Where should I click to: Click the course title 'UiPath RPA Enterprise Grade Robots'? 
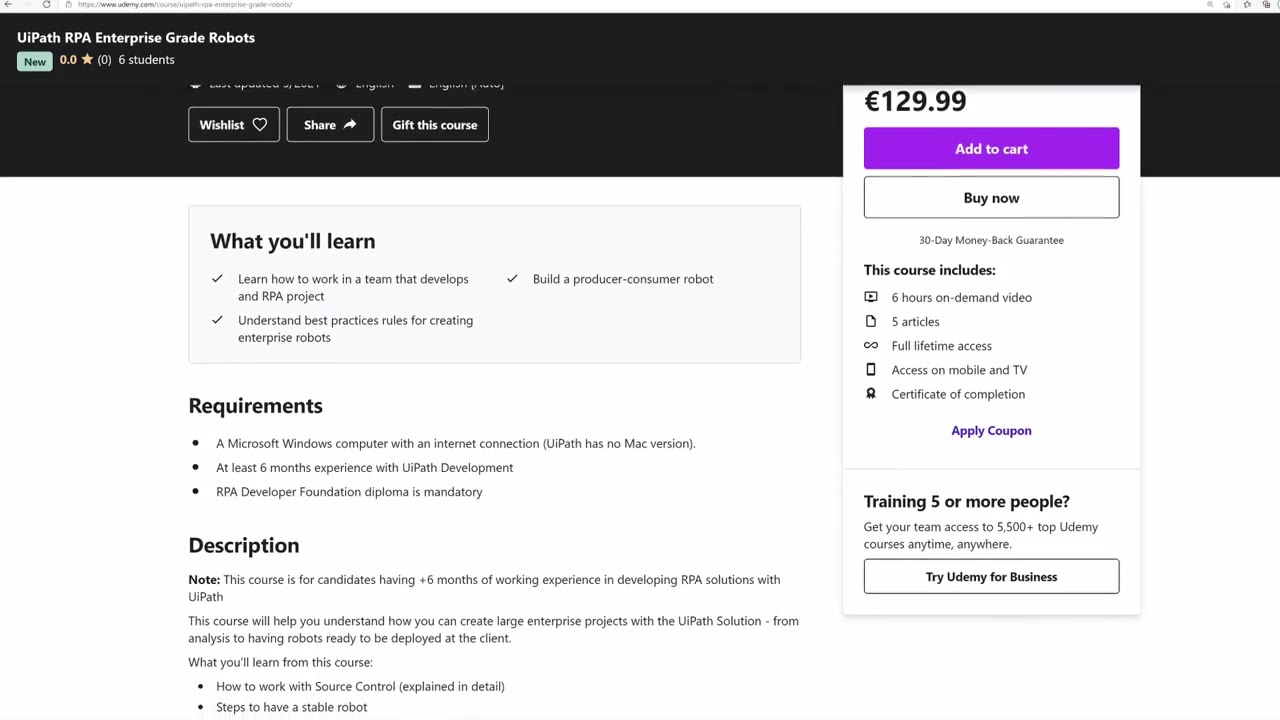[136, 38]
